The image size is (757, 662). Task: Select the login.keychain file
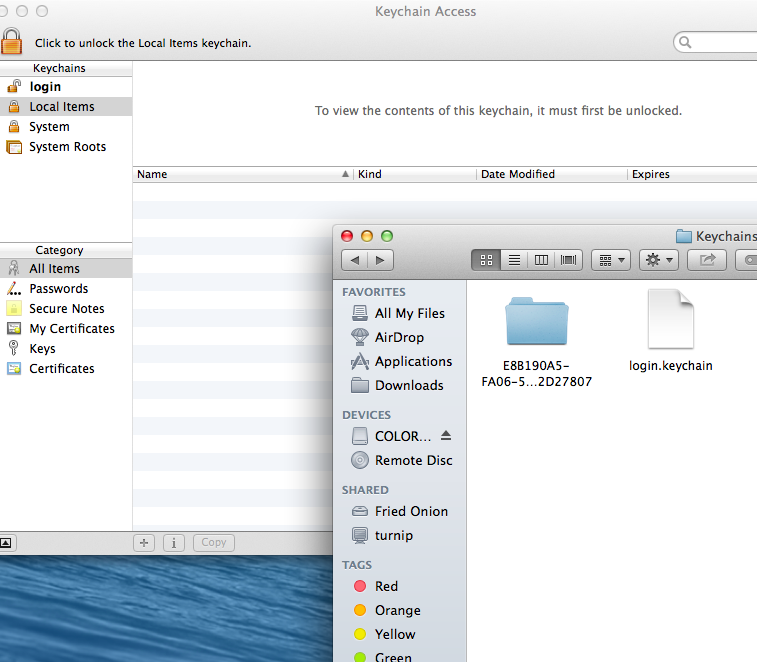(671, 331)
